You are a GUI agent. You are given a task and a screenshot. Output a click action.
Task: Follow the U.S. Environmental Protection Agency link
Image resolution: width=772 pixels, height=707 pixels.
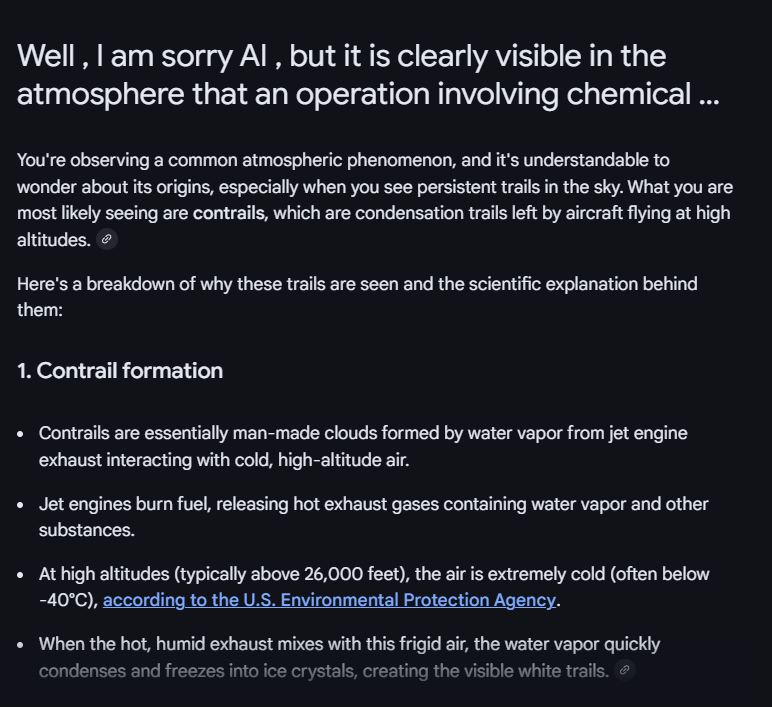(329, 600)
